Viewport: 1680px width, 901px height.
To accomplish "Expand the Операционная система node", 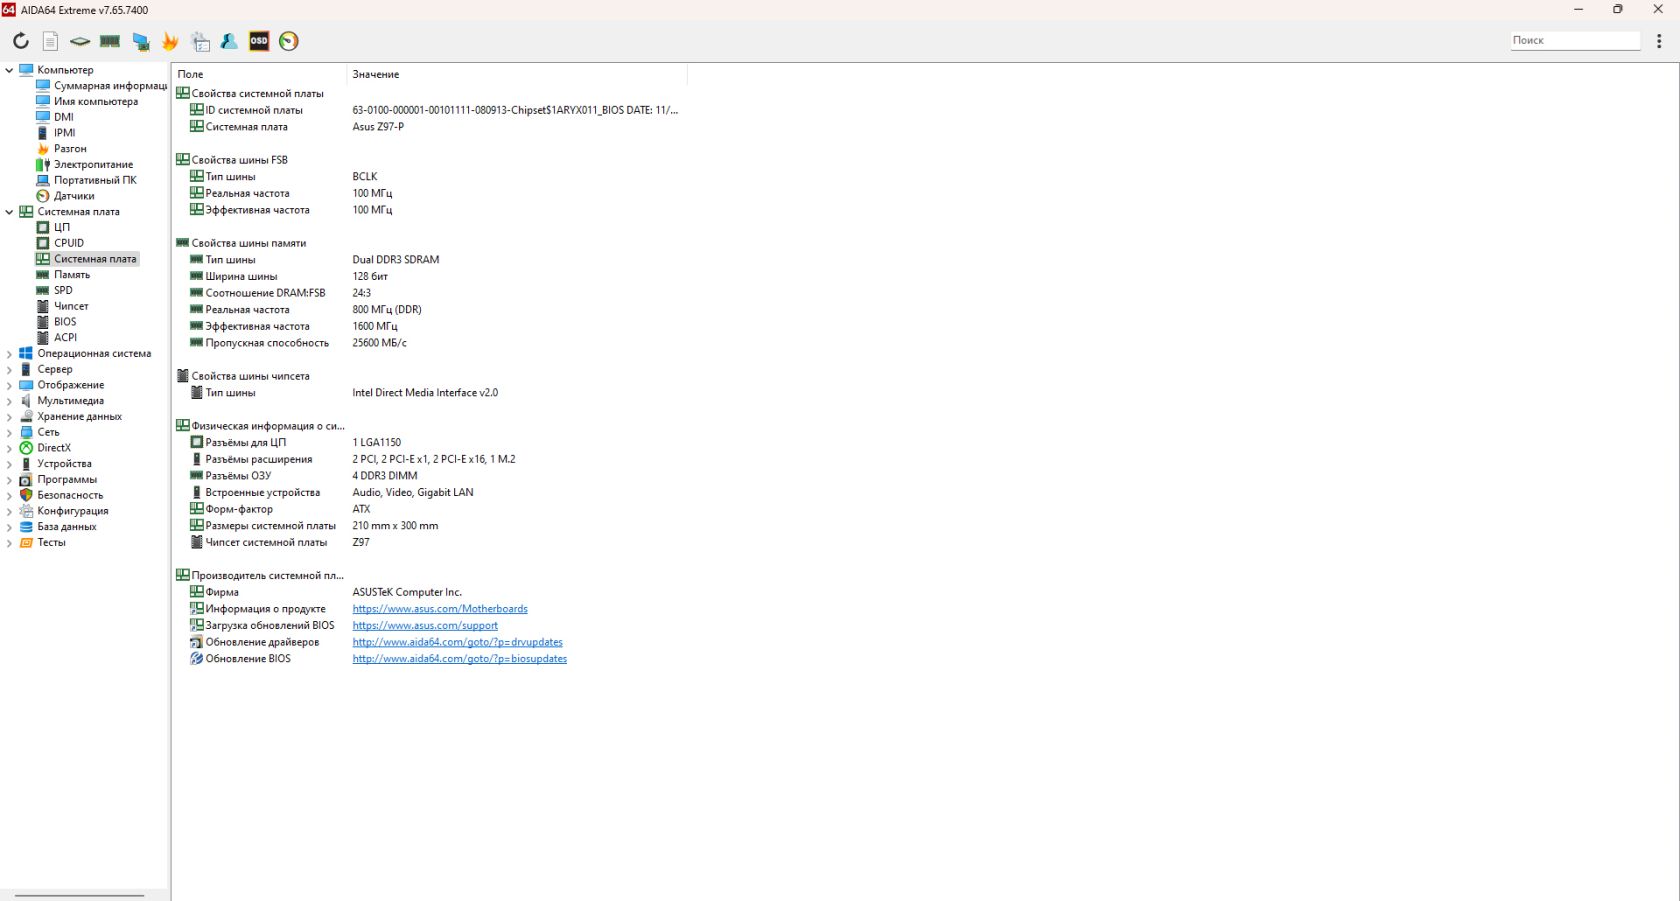I will tap(9, 354).
